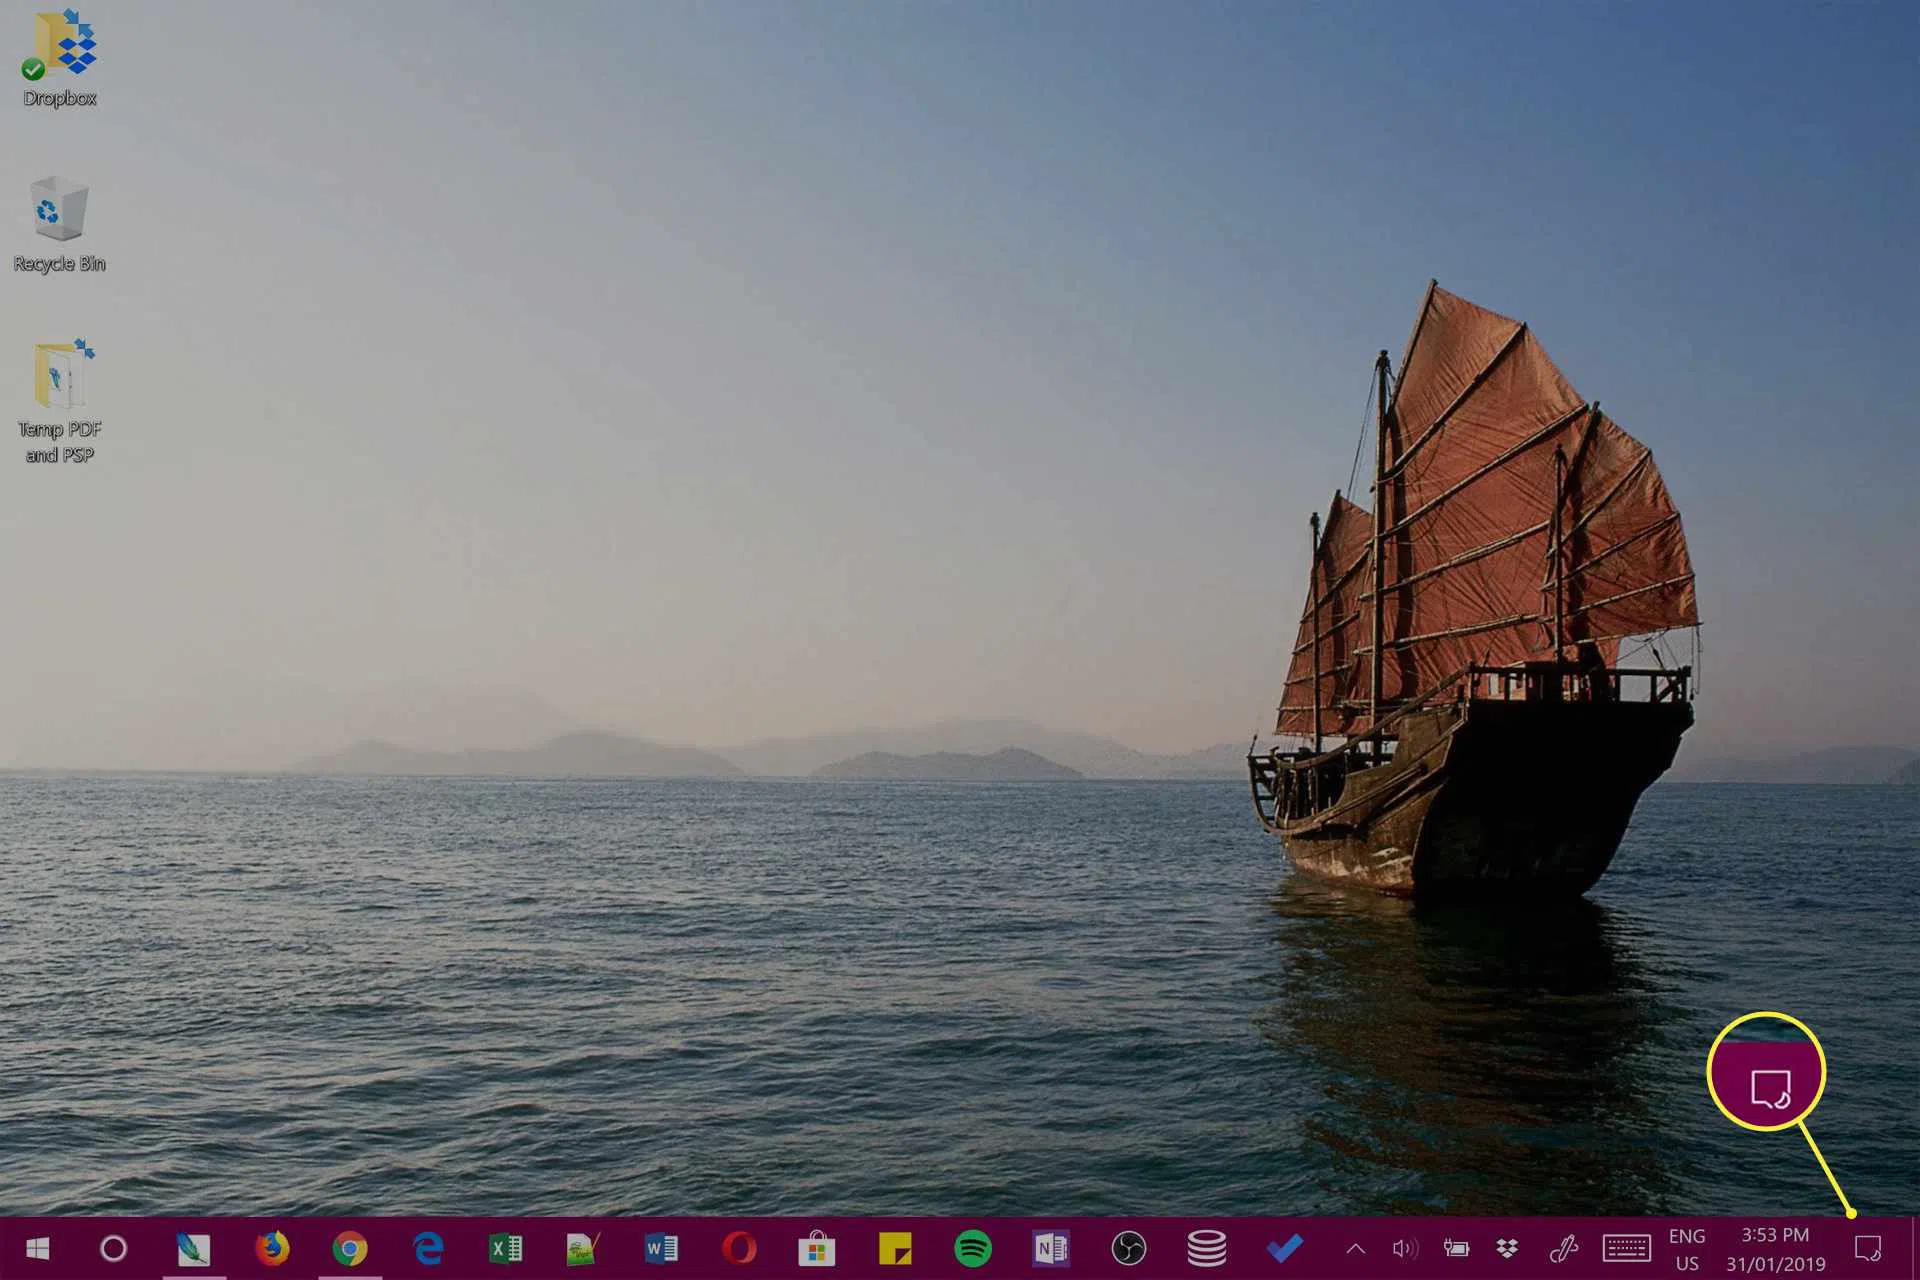Image resolution: width=1920 pixels, height=1280 pixels.
Task: Launch OBS Studio from taskbar
Action: (x=1129, y=1248)
